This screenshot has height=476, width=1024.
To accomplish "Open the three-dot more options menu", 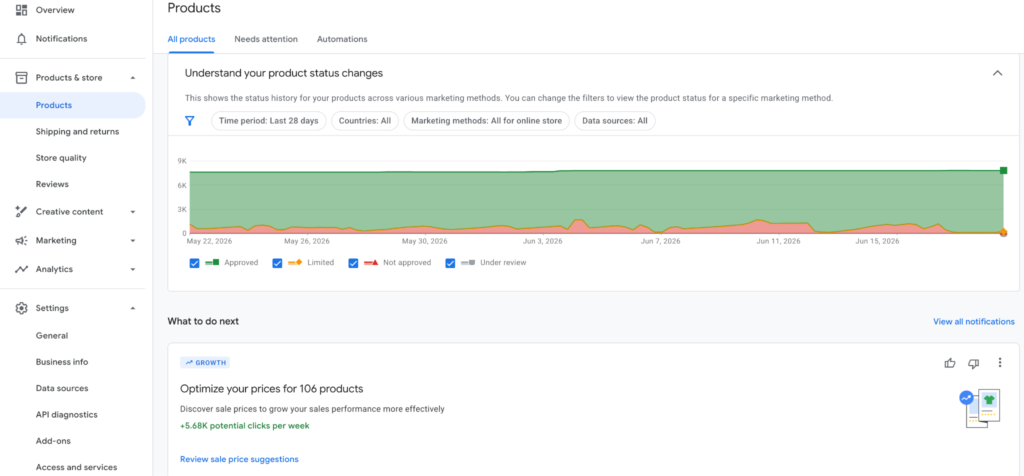I will tap(999, 362).
